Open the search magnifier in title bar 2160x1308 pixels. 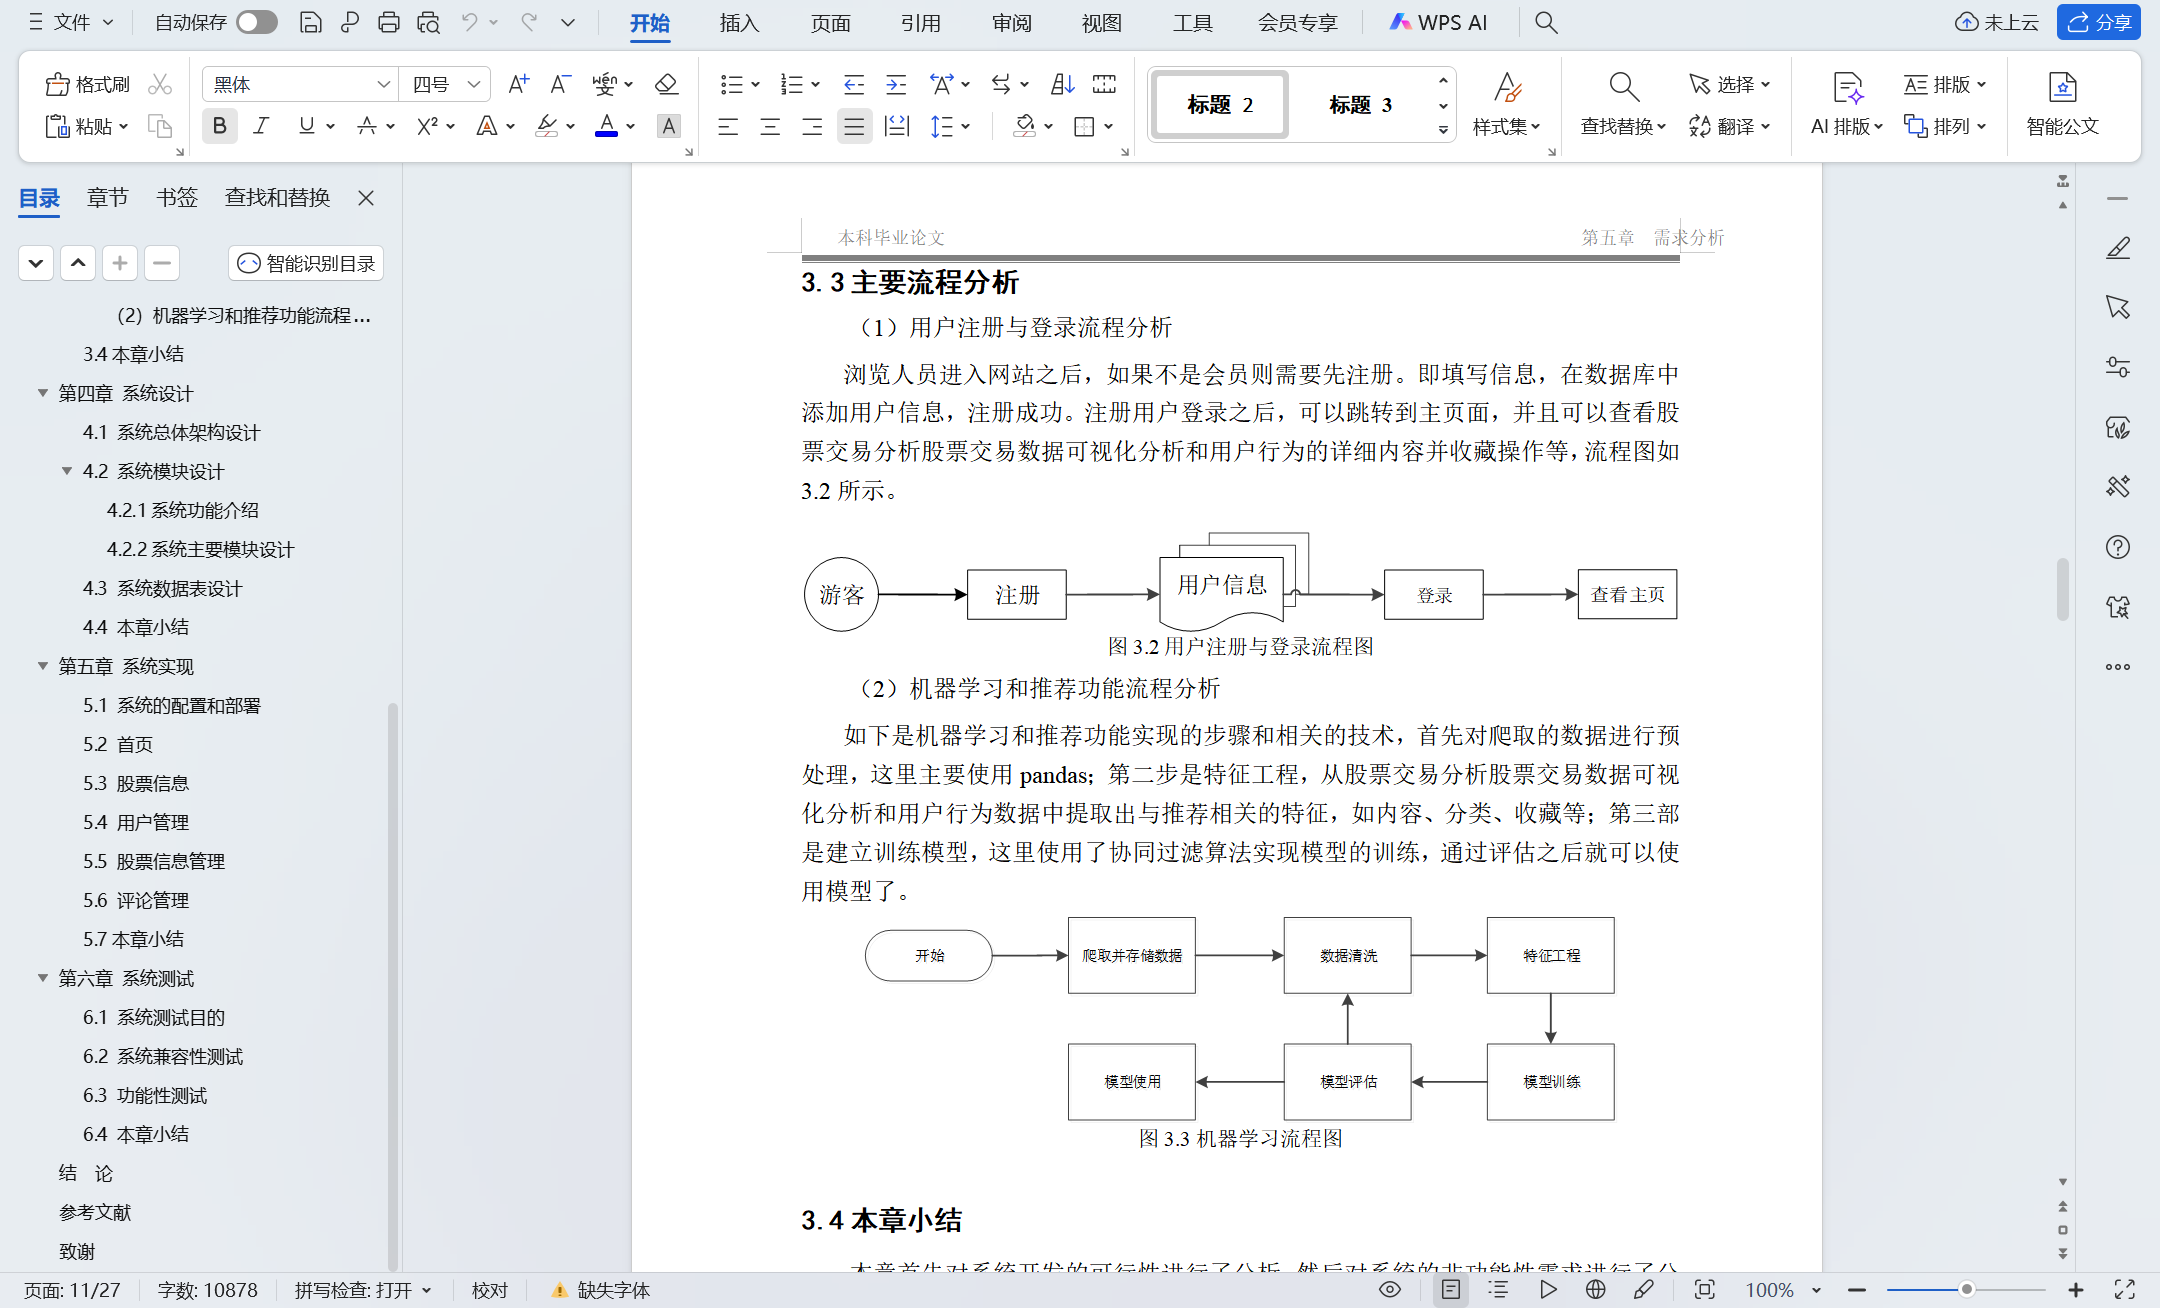click(x=1546, y=22)
